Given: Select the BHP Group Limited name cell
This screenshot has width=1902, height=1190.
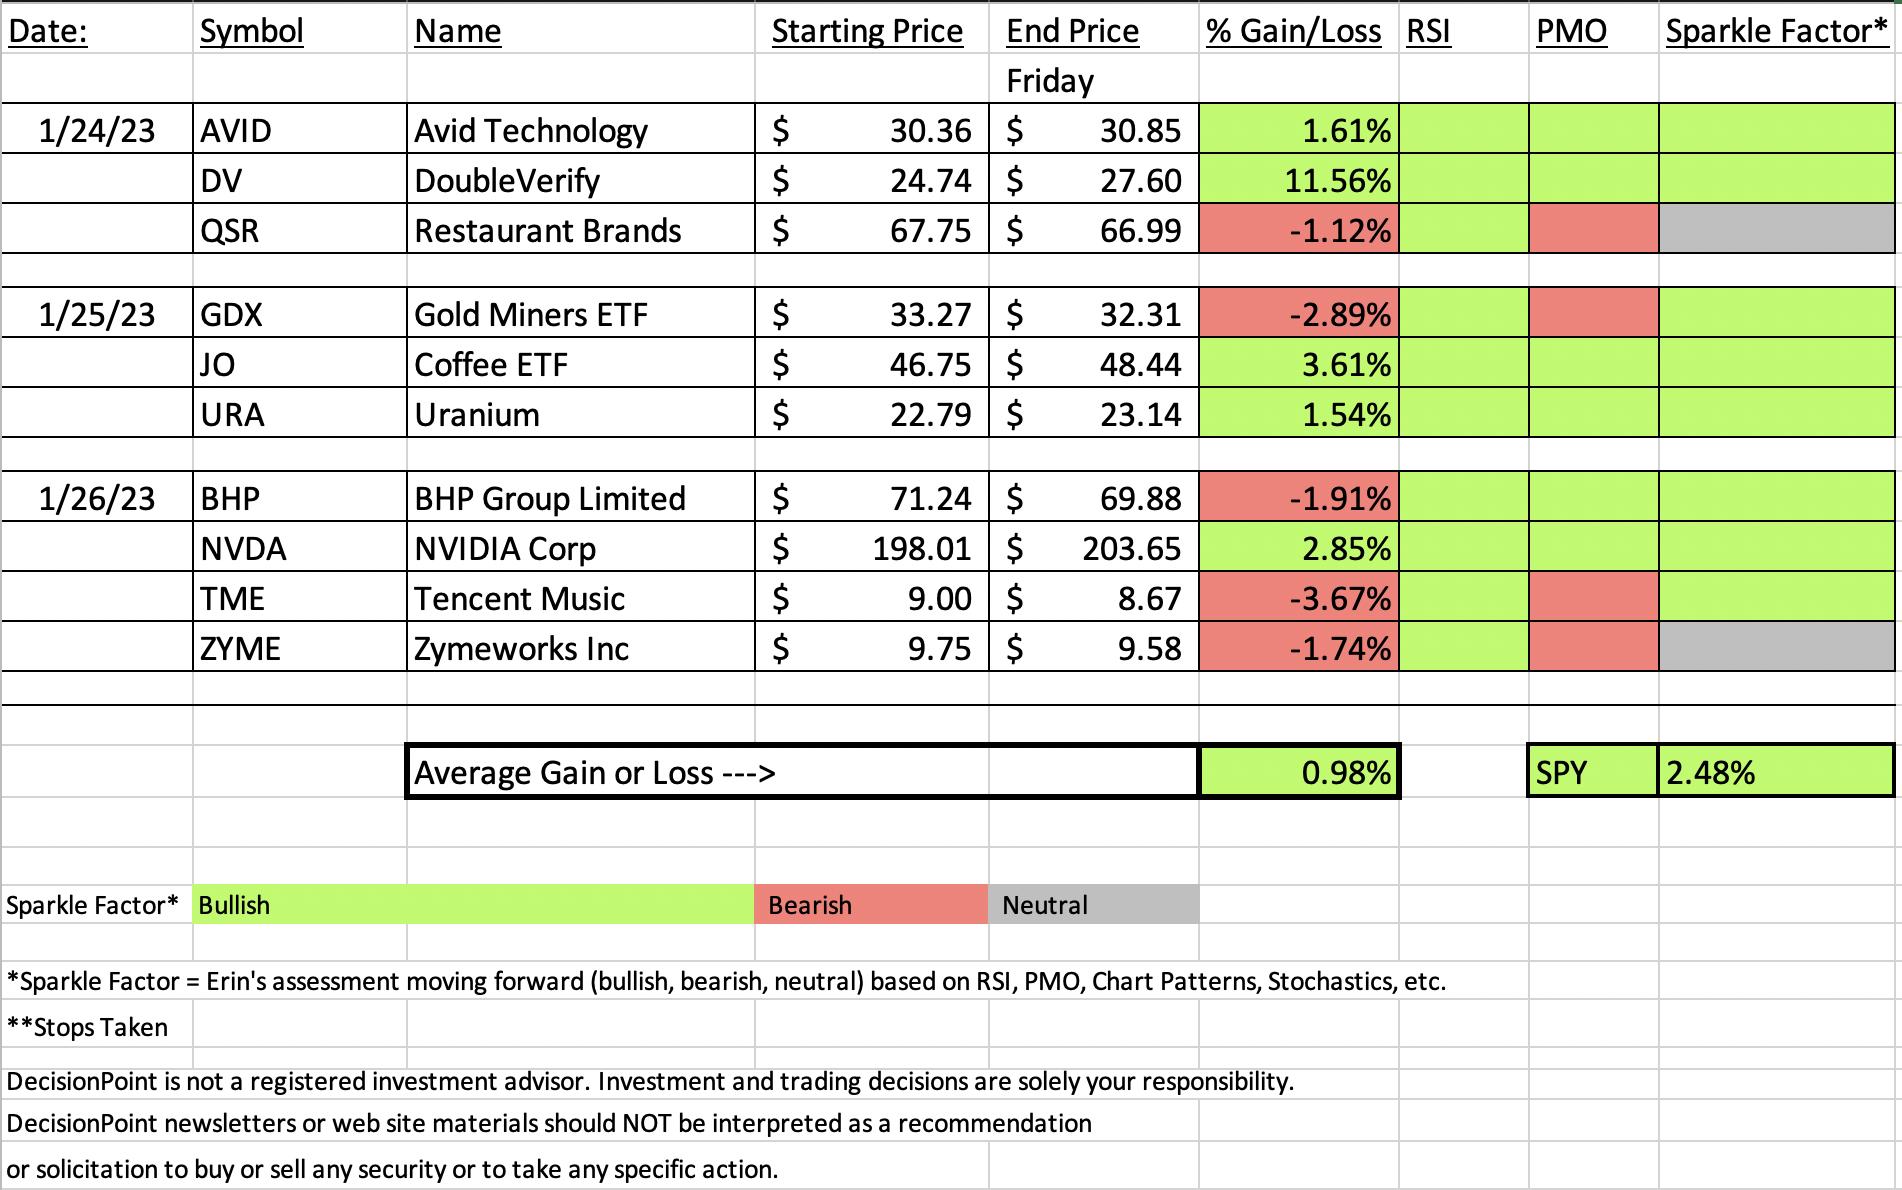Looking at the screenshot, I should (x=581, y=498).
